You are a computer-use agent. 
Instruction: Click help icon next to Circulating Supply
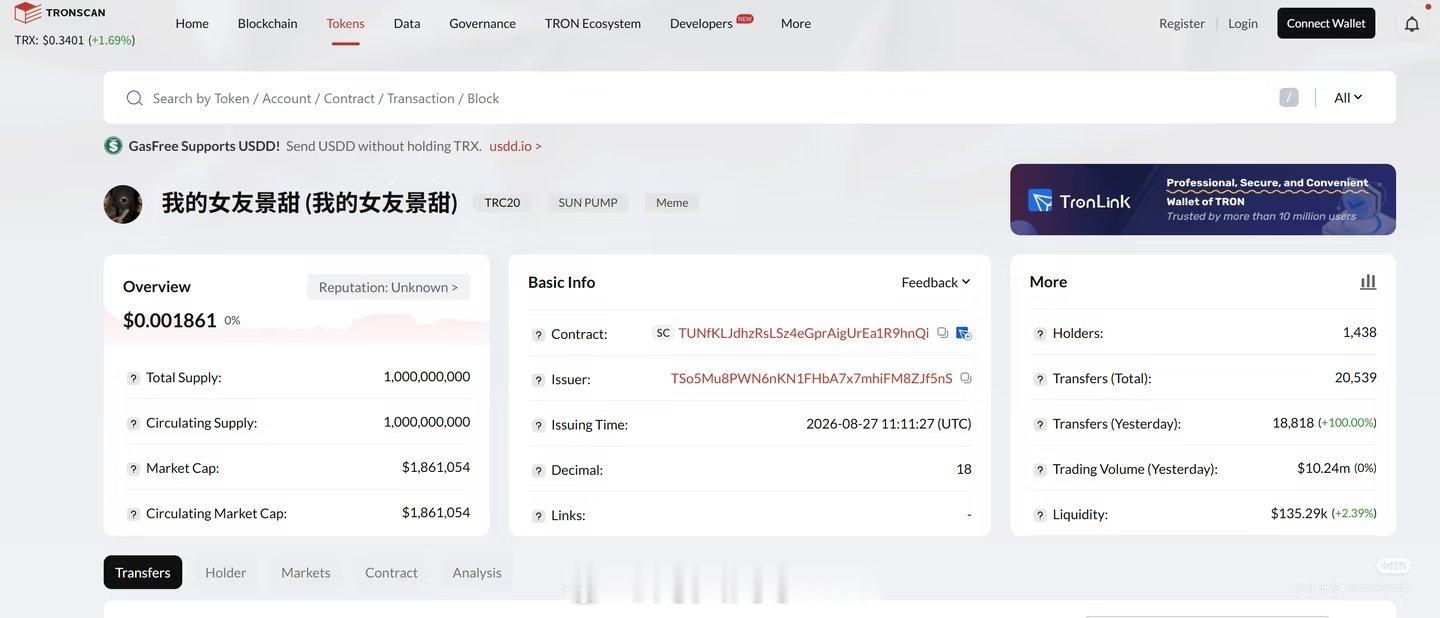pyautogui.click(x=133, y=423)
